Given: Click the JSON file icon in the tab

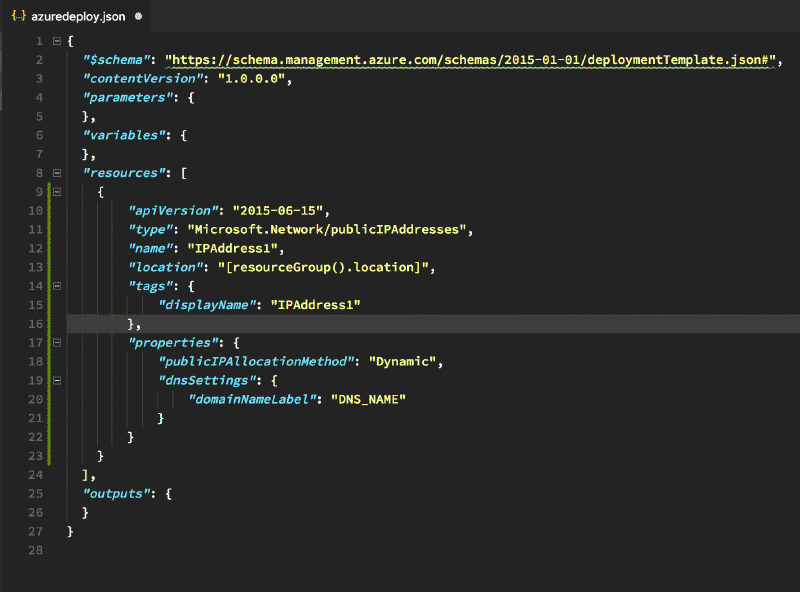Looking at the screenshot, I should click(x=17, y=16).
